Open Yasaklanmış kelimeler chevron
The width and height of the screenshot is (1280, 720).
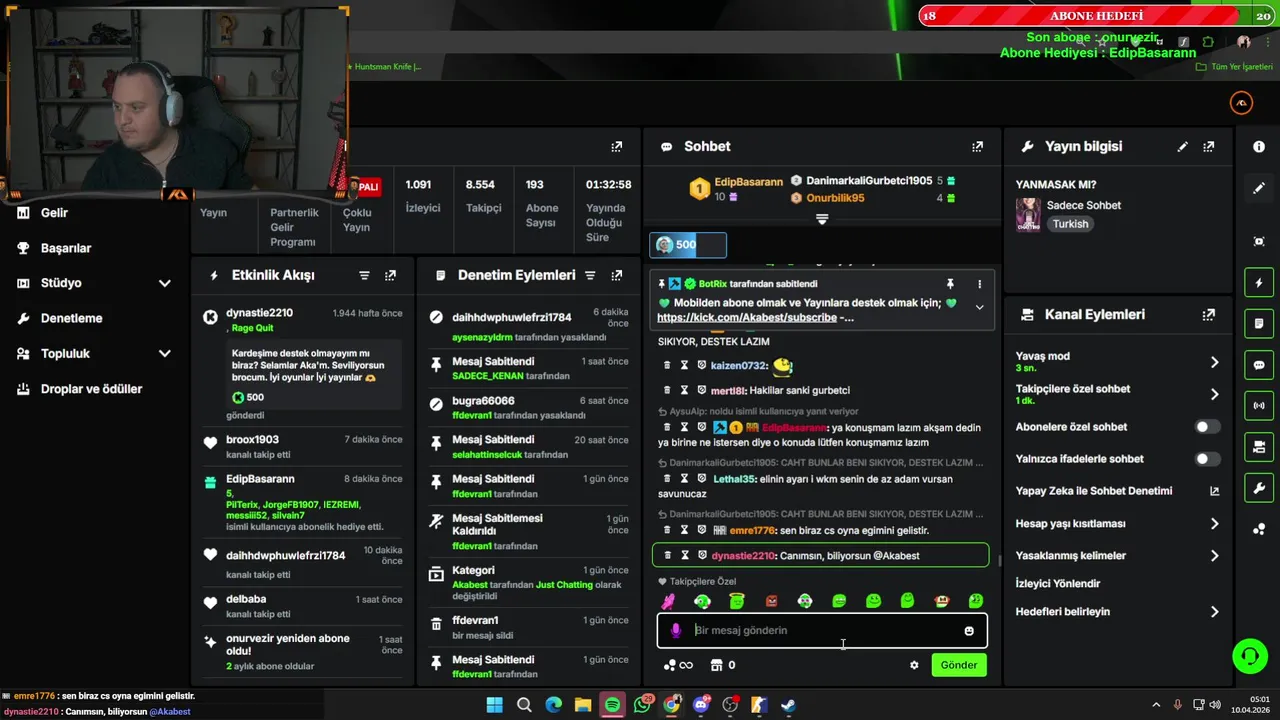pyautogui.click(x=1214, y=556)
